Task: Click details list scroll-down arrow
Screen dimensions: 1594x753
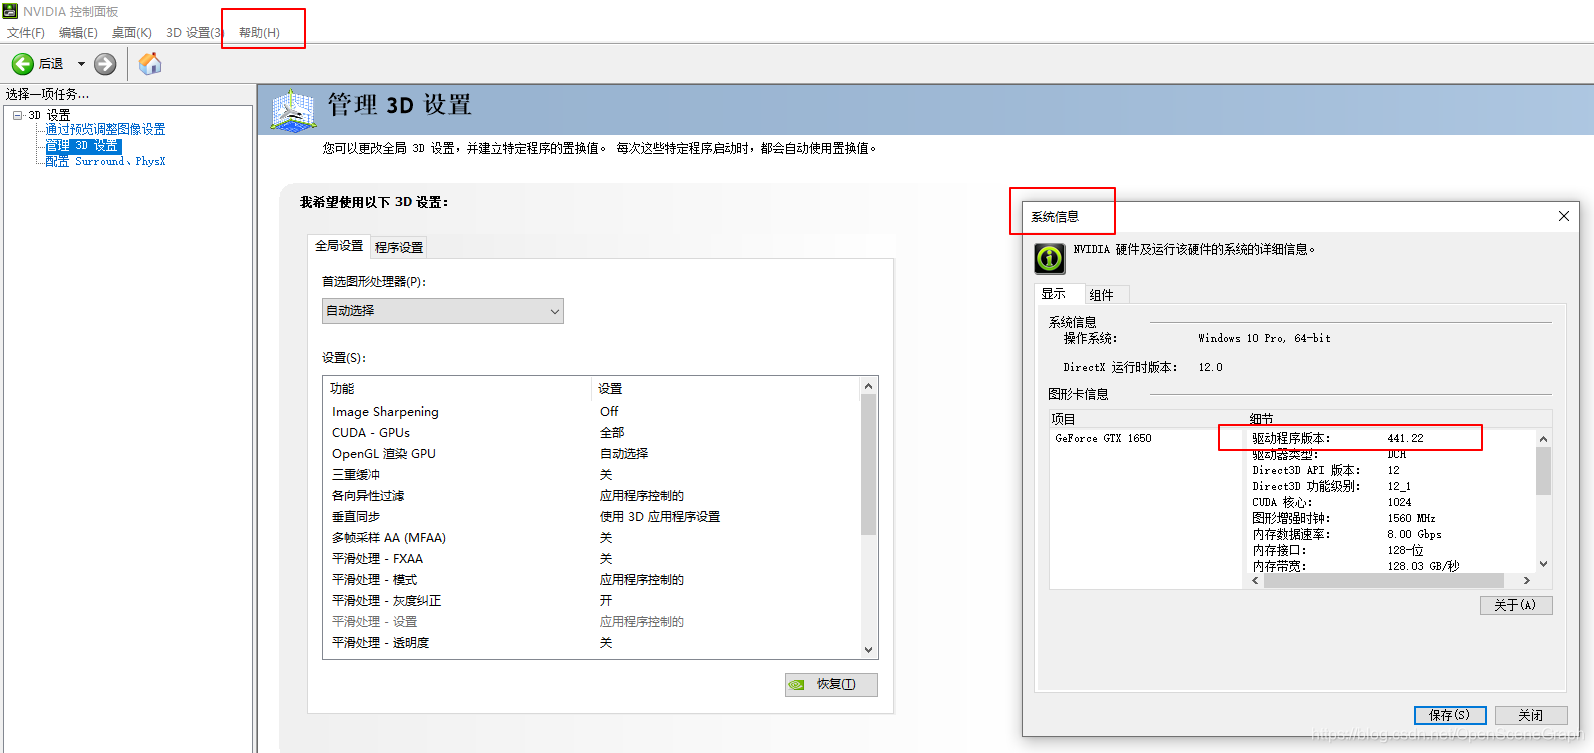Action: pyautogui.click(x=1543, y=564)
